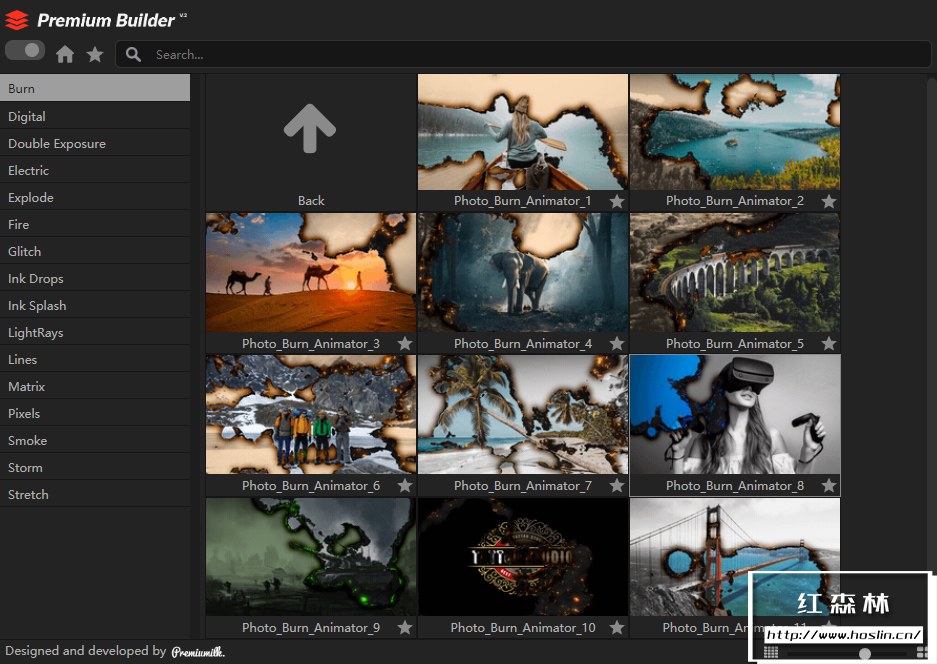
Task: Show the Storm category
Action: (95, 467)
